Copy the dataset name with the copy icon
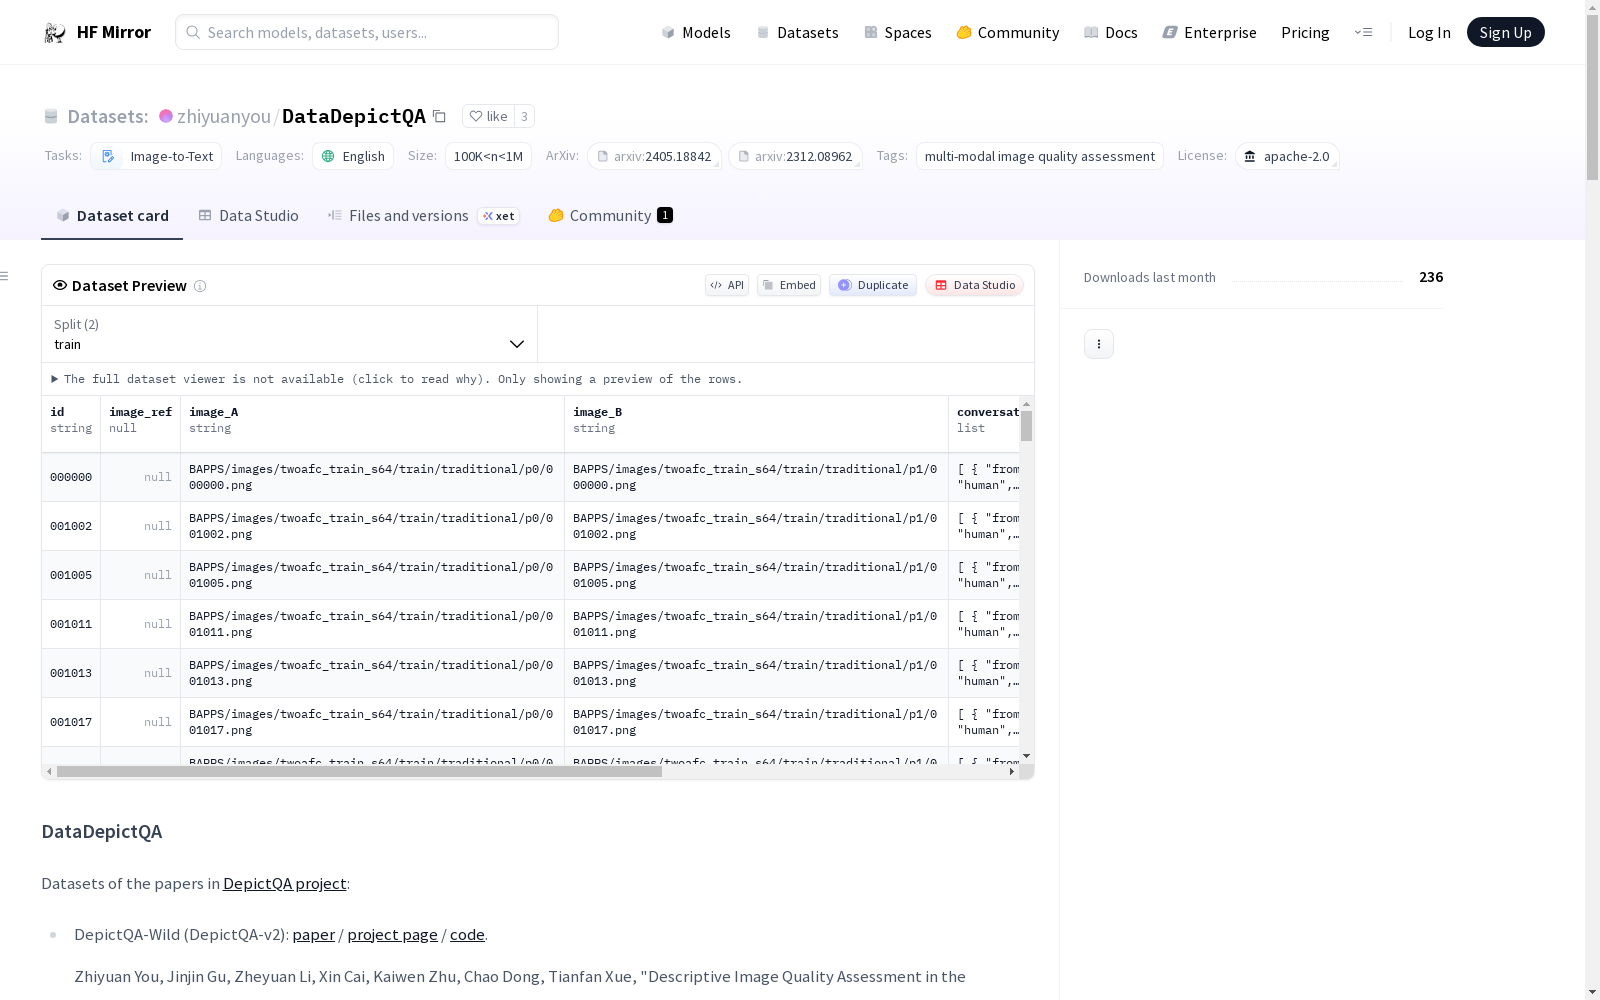 pyautogui.click(x=439, y=116)
